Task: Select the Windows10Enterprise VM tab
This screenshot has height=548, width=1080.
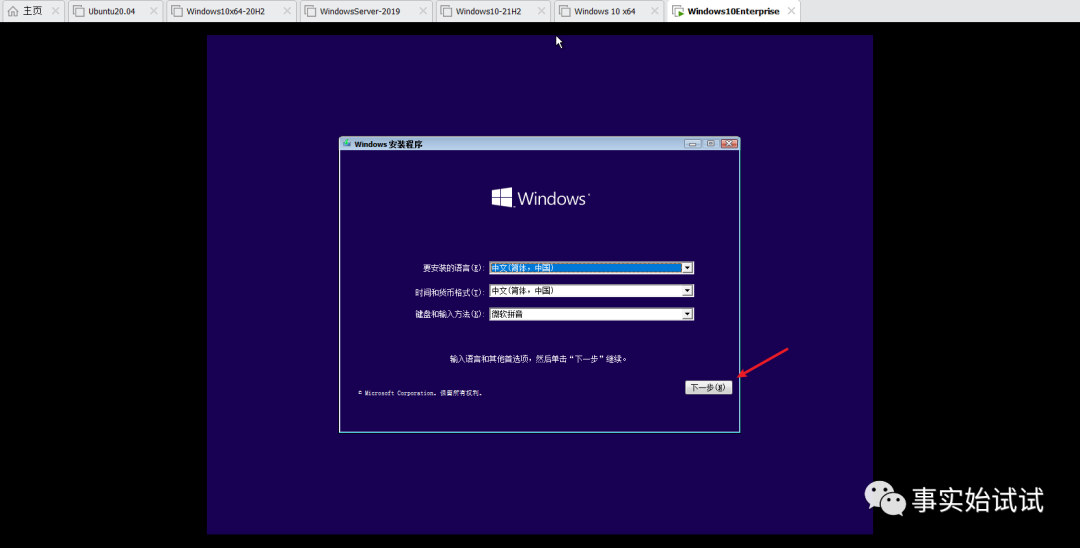Action: click(x=733, y=11)
